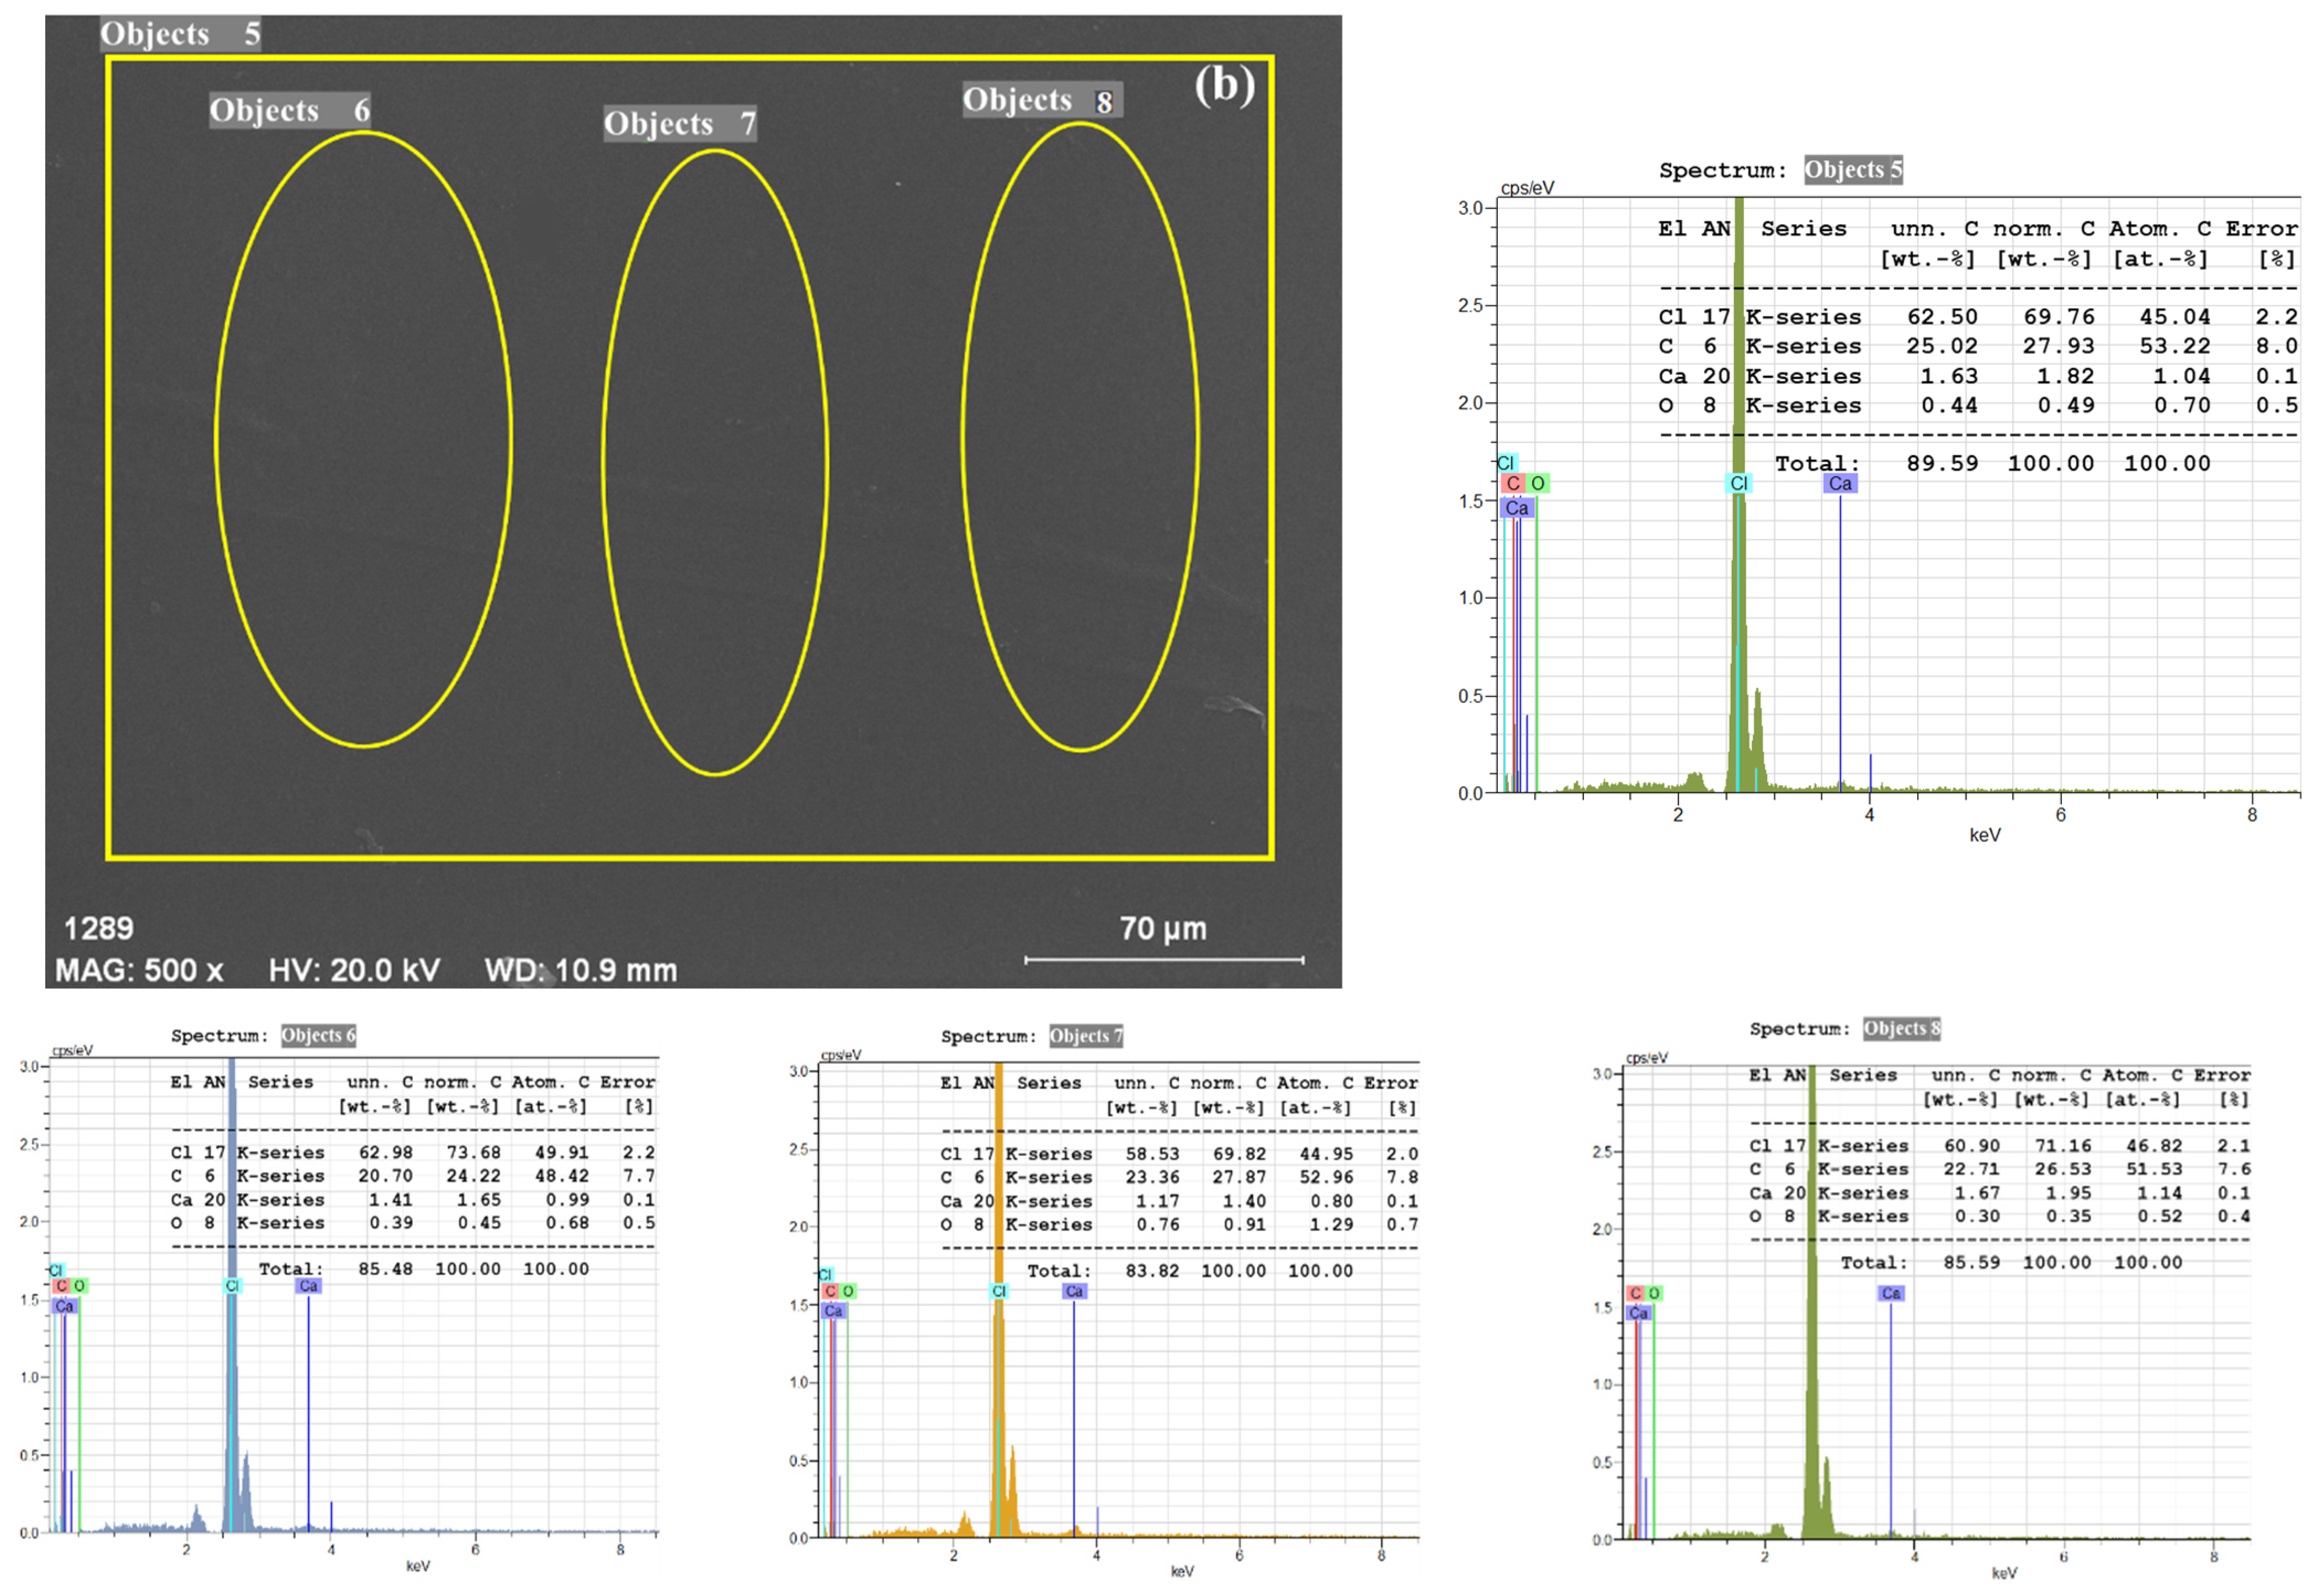Click the Ca tag near 3.7 keV in Objects 7 spectrum
Viewport: 2324px width, 1596px height.
click(x=1074, y=1291)
